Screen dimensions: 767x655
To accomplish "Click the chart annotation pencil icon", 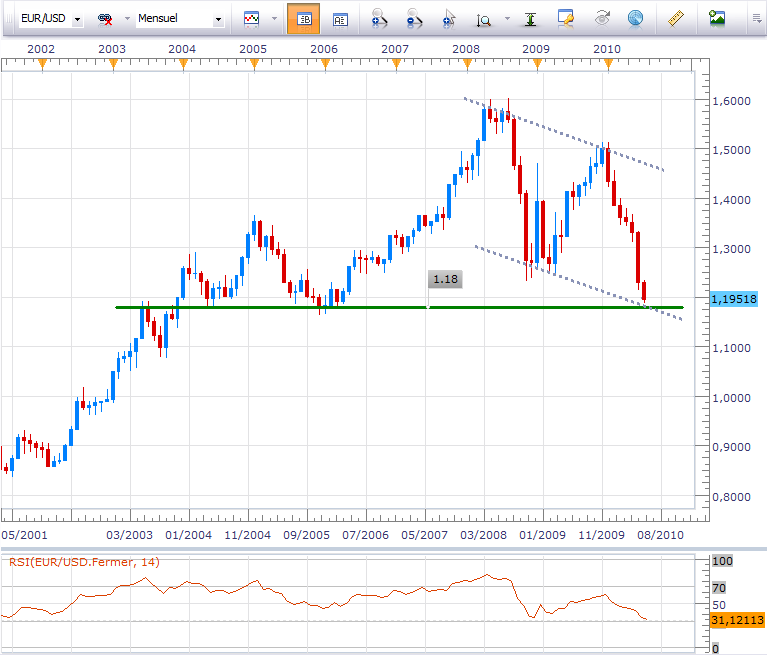I will pyautogui.click(x=566, y=18).
